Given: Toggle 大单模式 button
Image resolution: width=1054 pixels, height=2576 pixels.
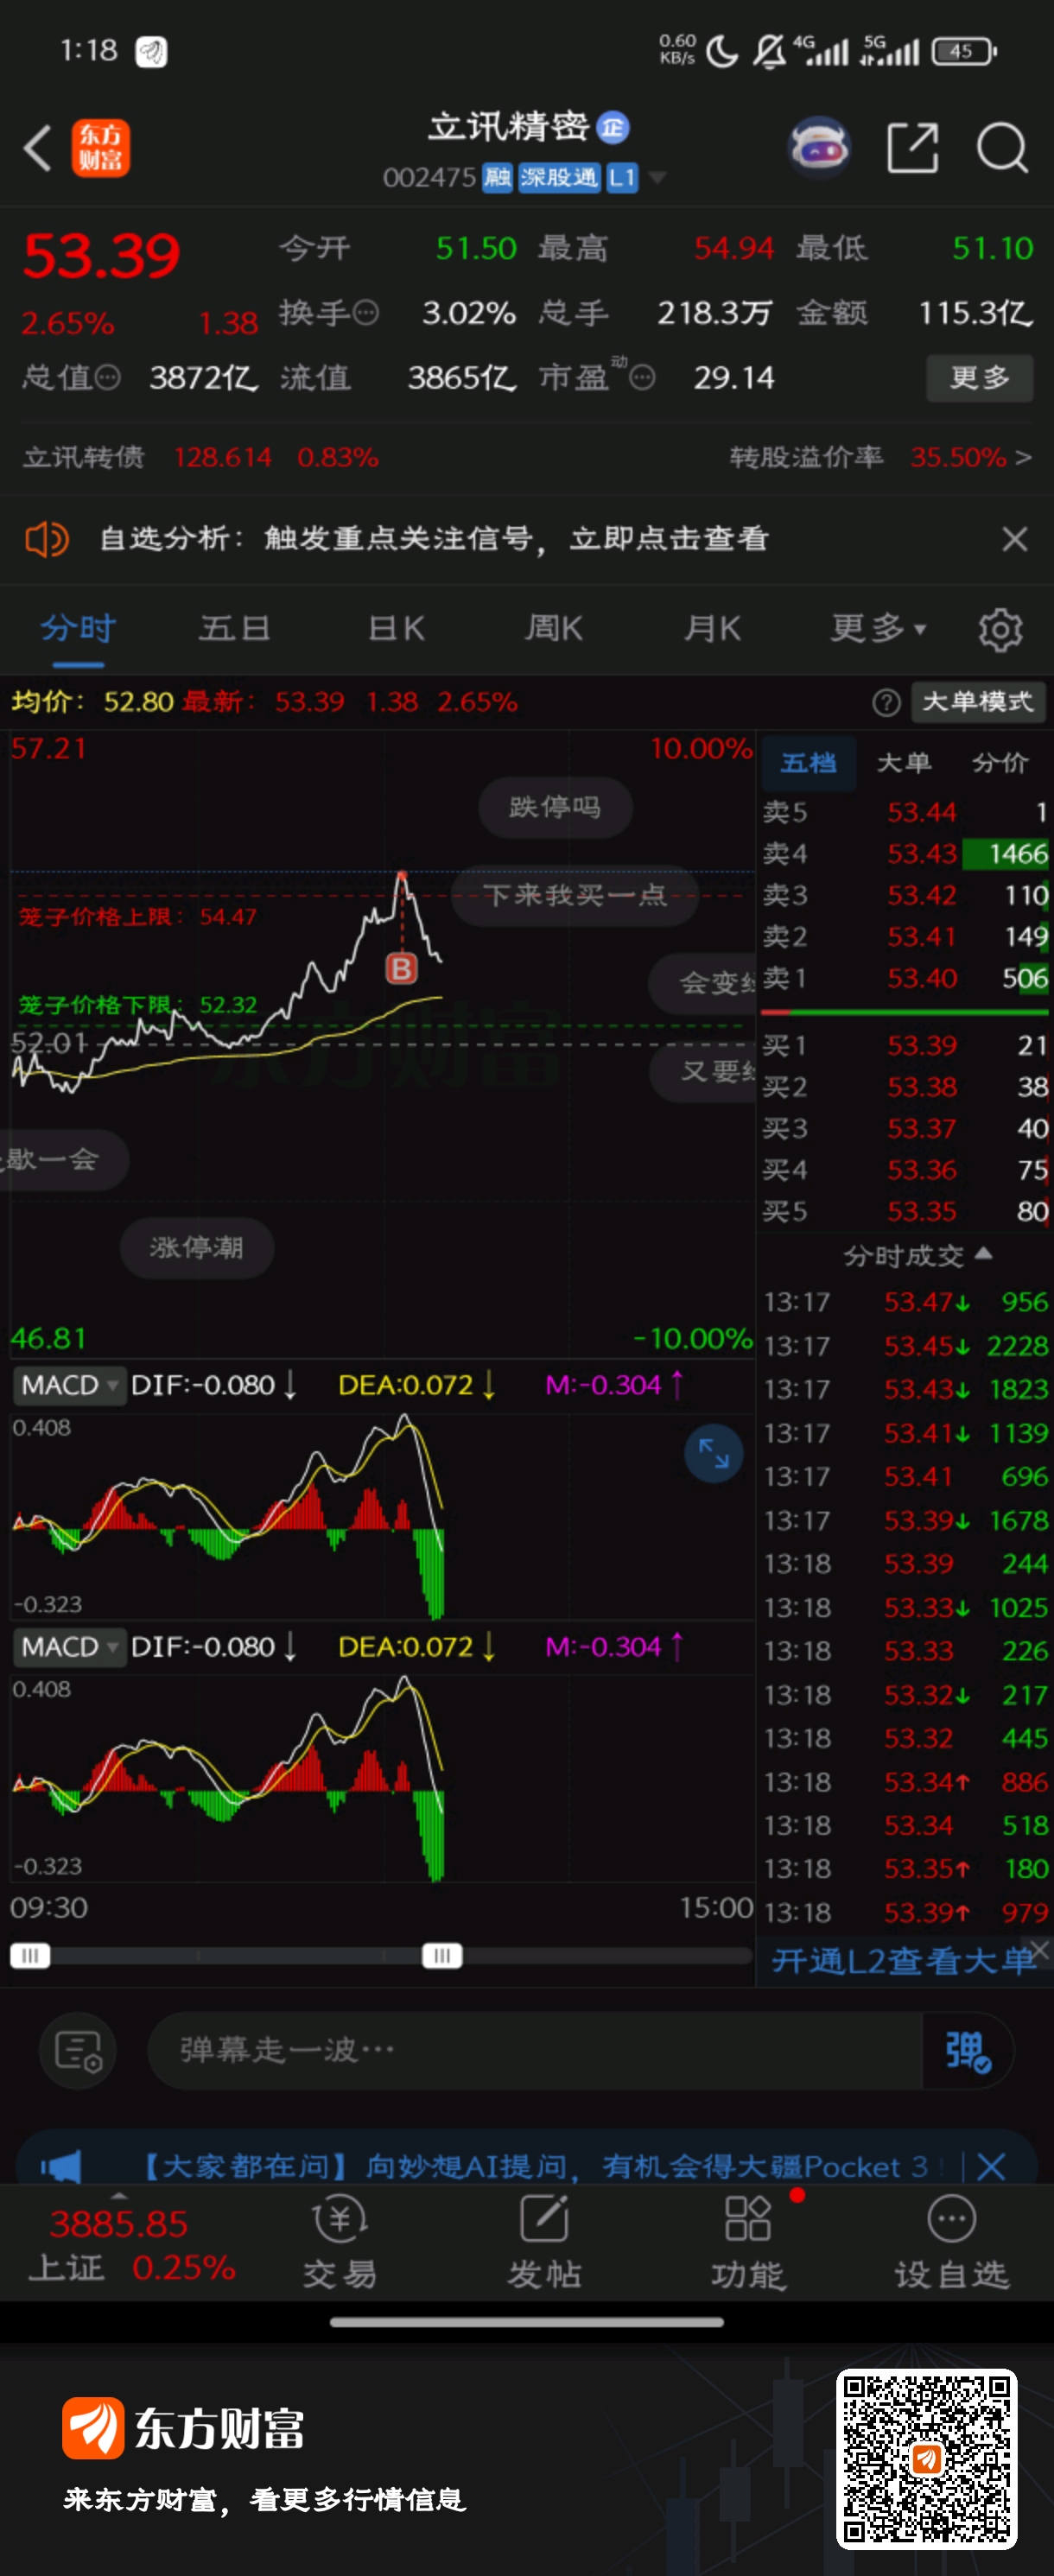Looking at the screenshot, I should pyautogui.click(x=978, y=702).
